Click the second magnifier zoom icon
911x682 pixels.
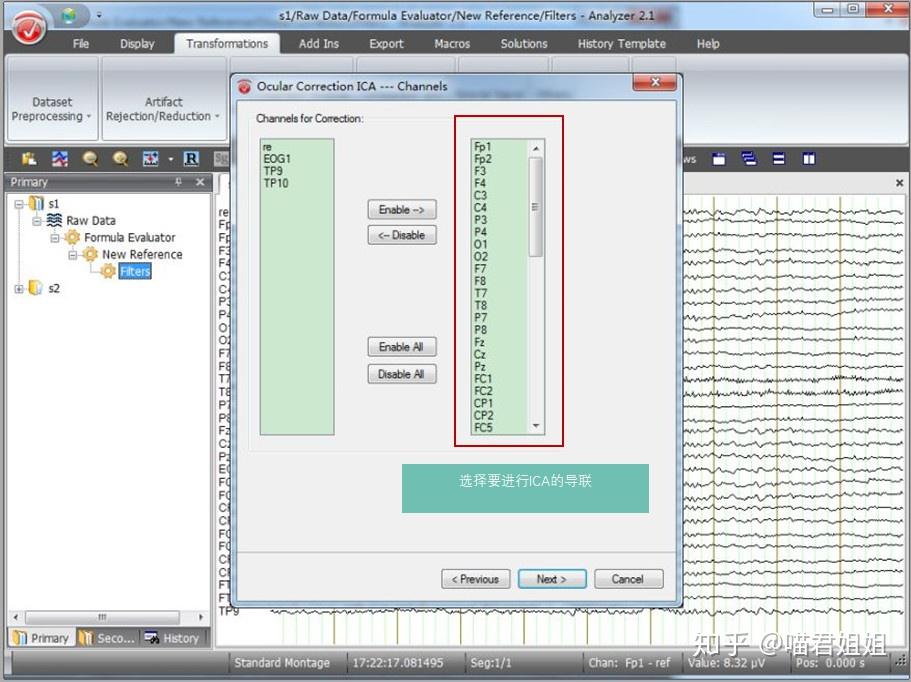pyautogui.click(x=120, y=159)
